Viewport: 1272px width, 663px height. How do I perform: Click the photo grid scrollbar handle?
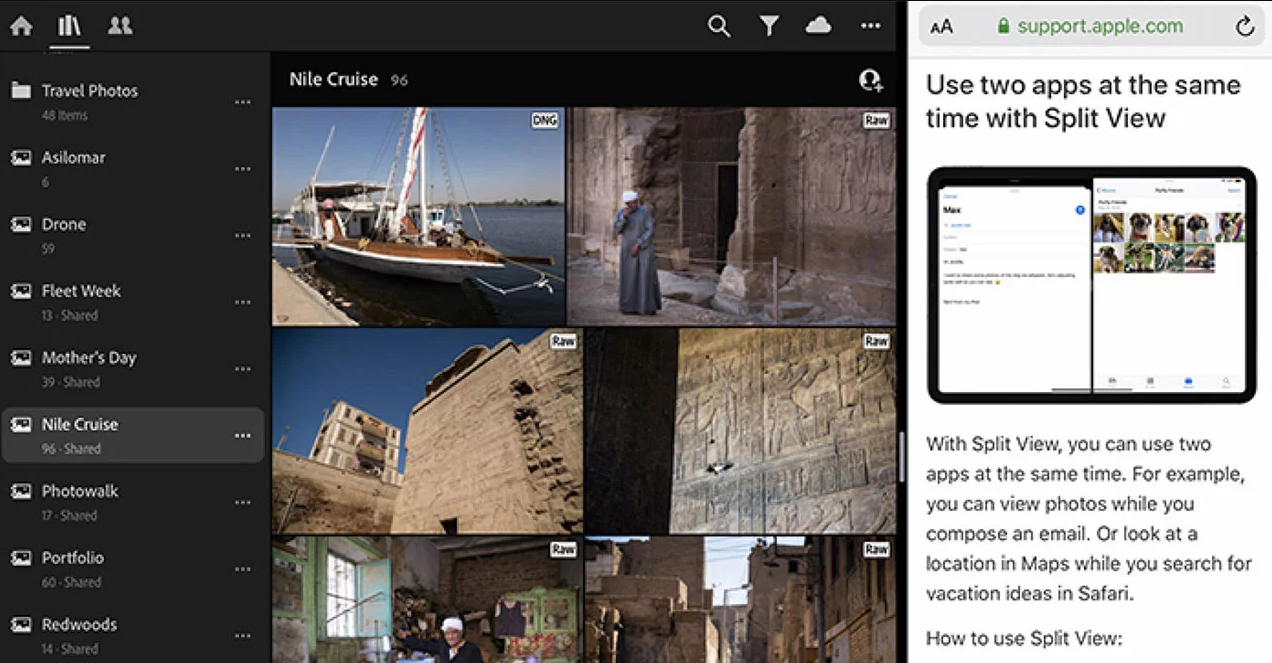901,456
